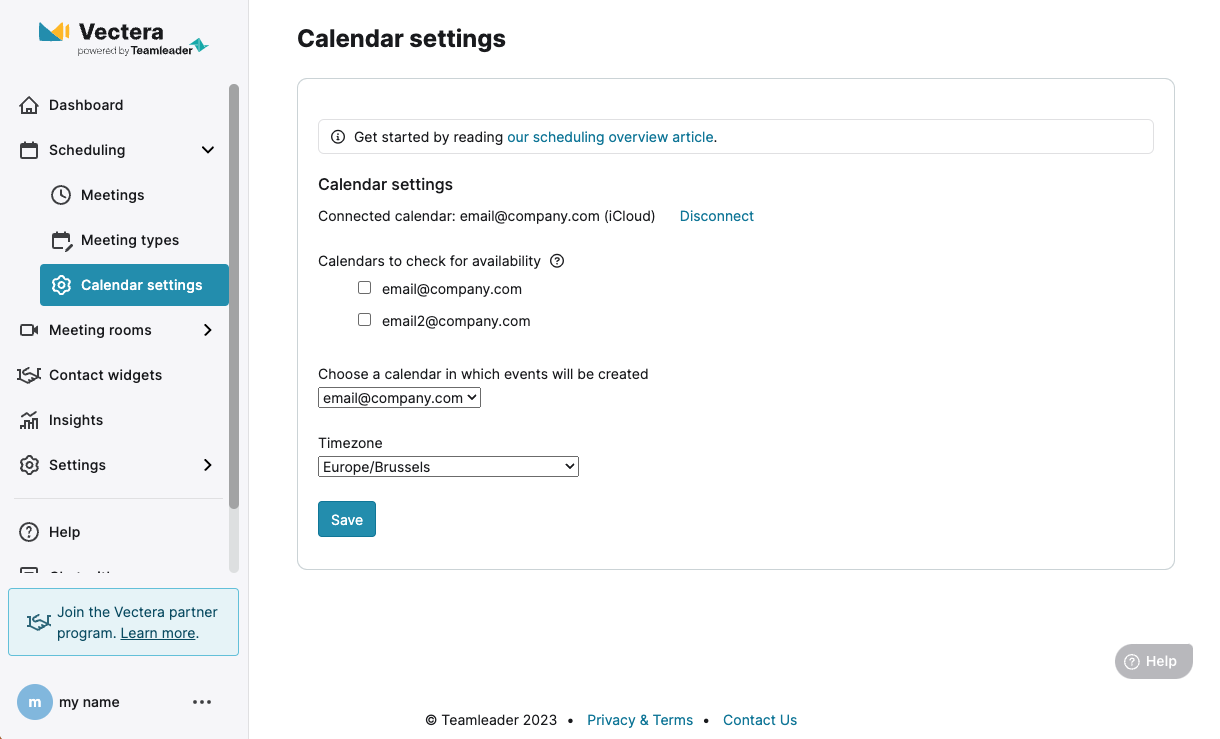Click the Meetings clock icon

tap(61, 195)
